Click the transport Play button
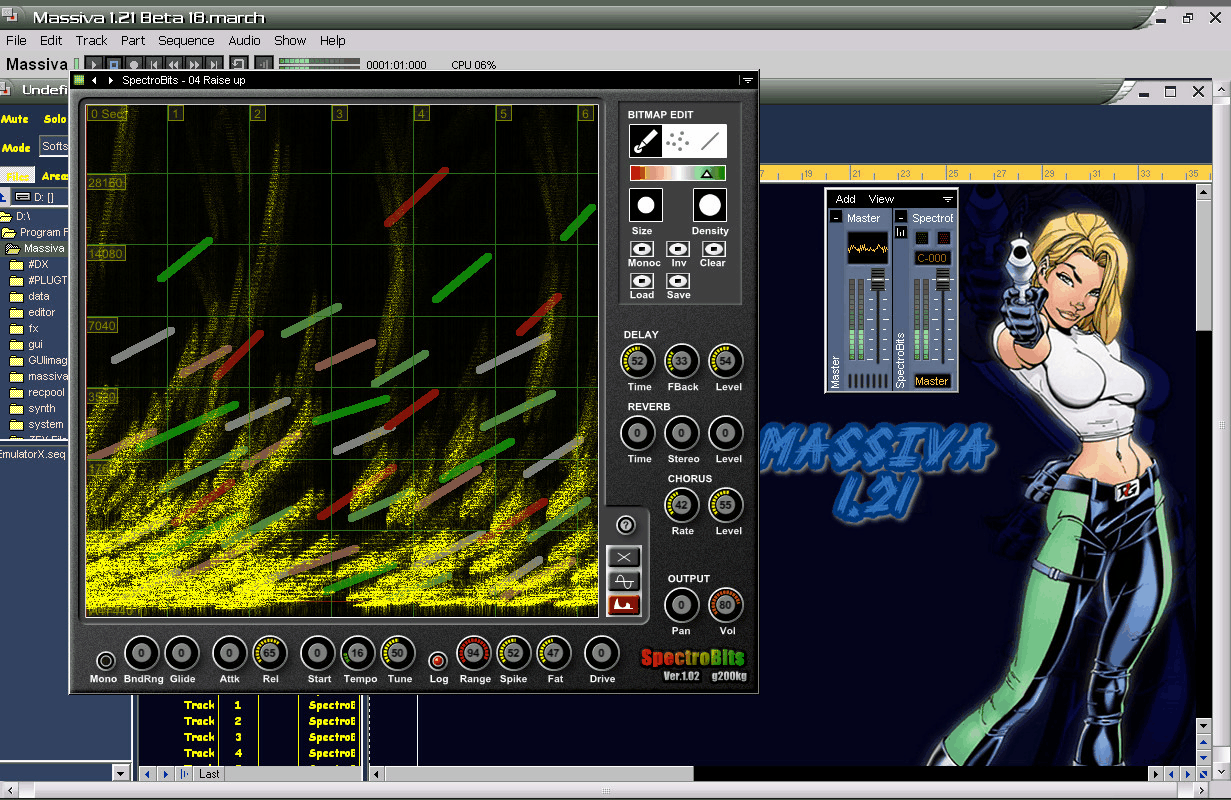The height and width of the screenshot is (800, 1231). point(94,65)
